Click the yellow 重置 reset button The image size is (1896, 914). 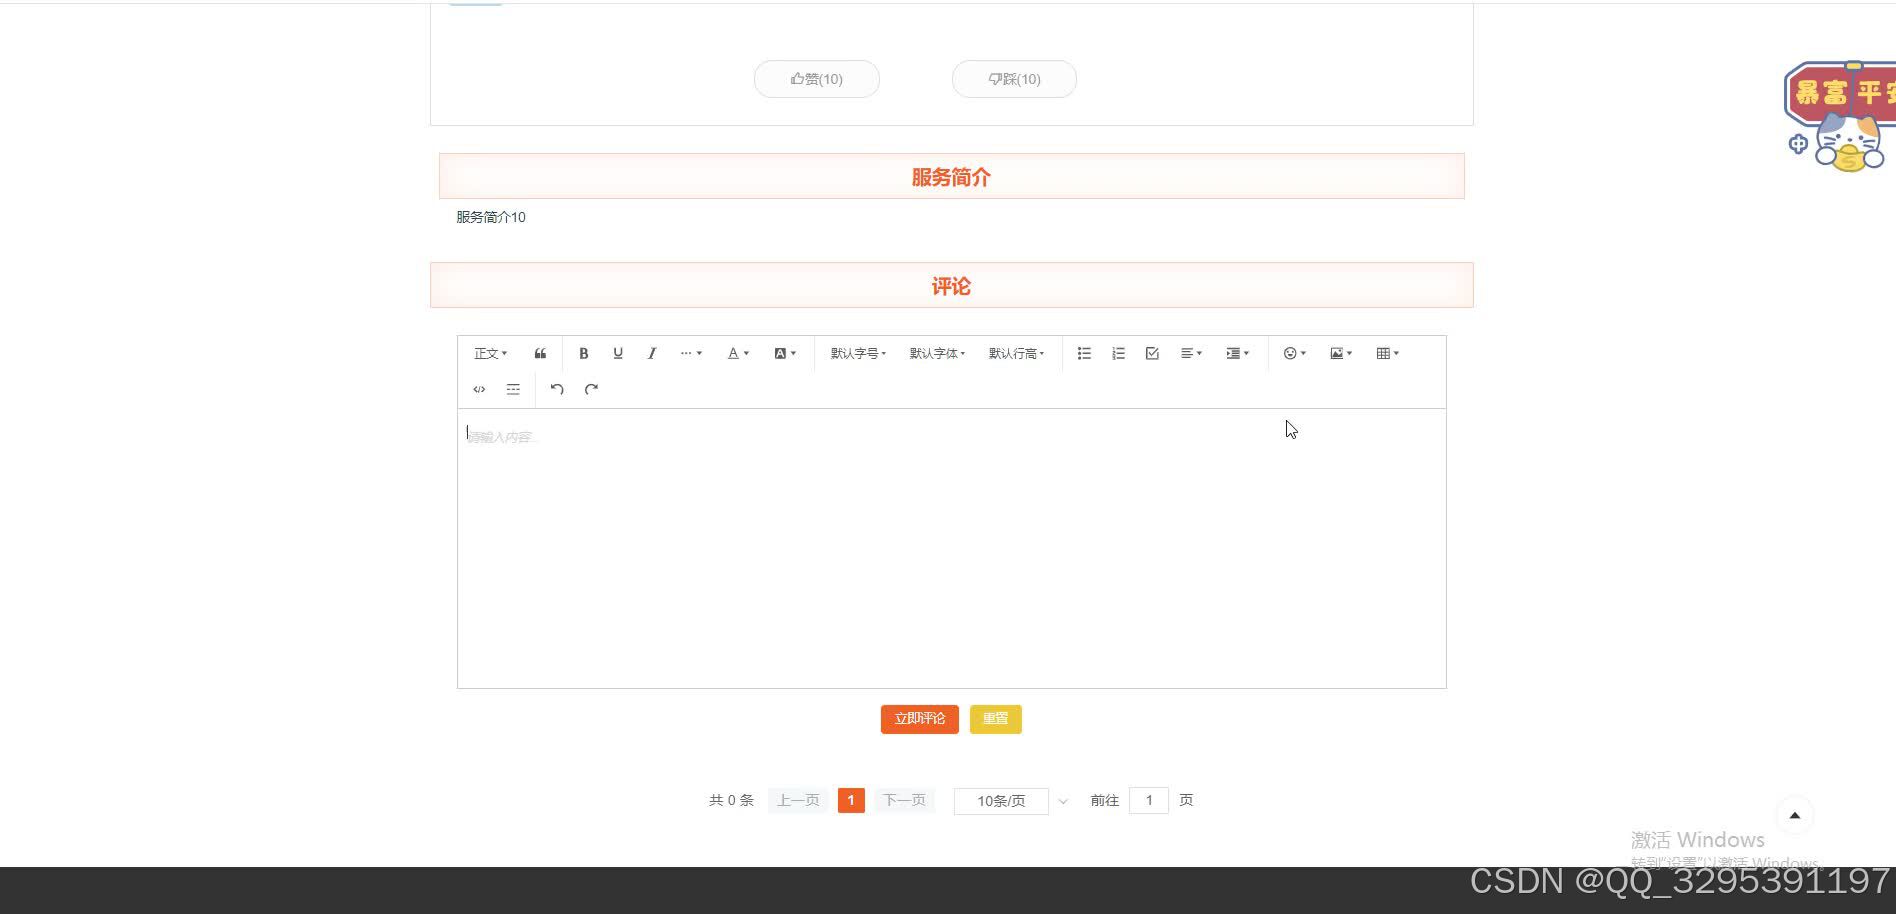995,719
